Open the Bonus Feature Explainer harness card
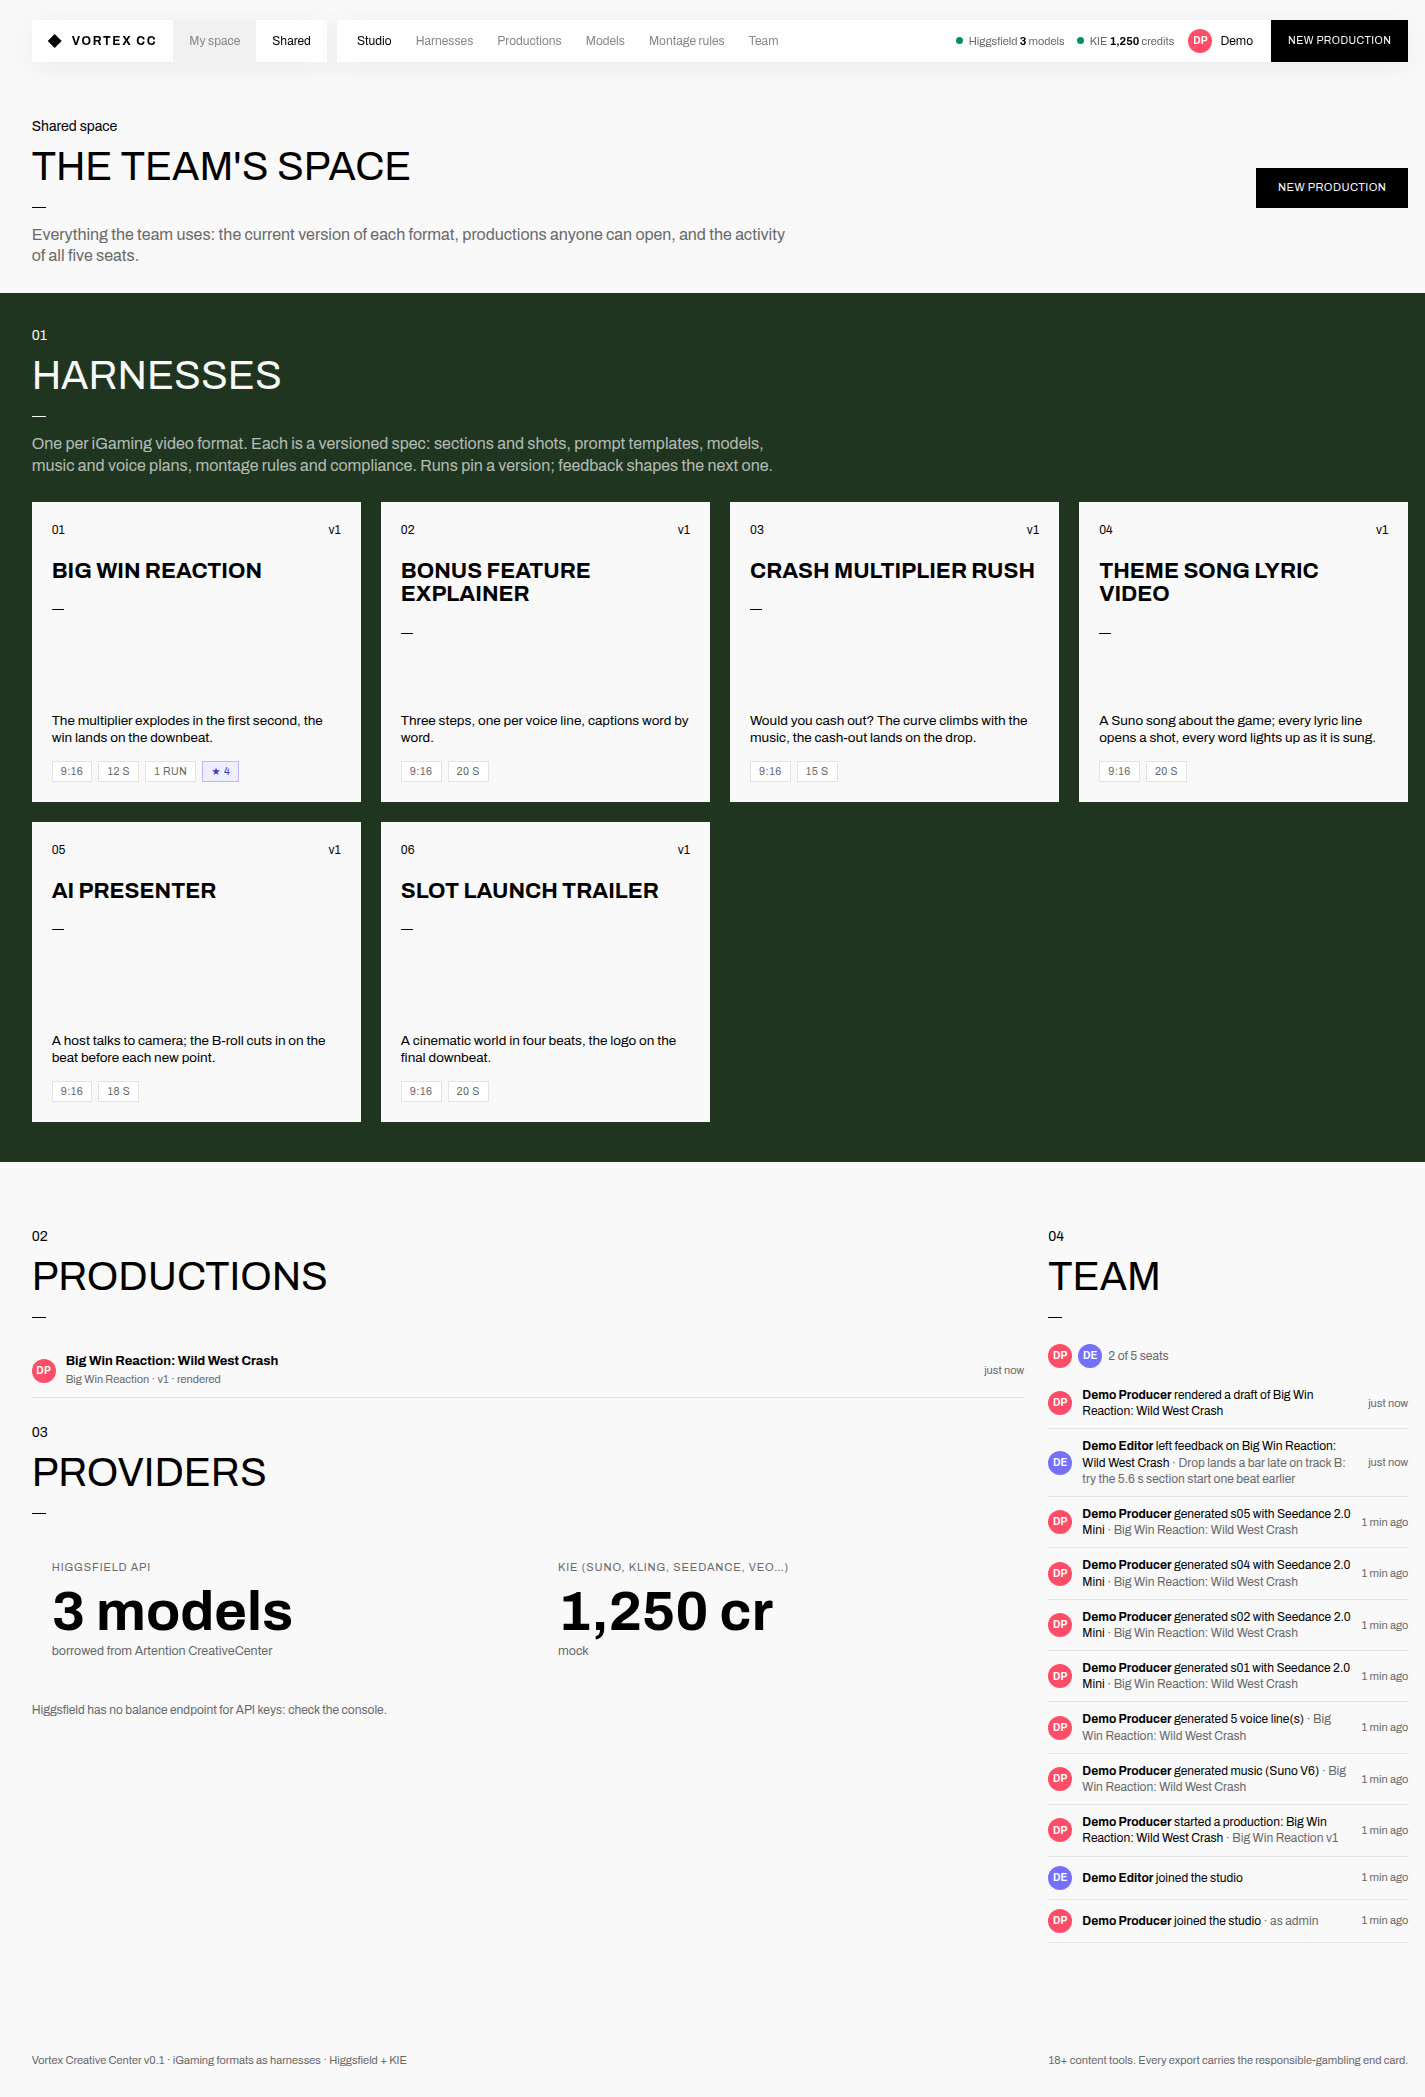1425x2097 pixels. (x=545, y=652)
